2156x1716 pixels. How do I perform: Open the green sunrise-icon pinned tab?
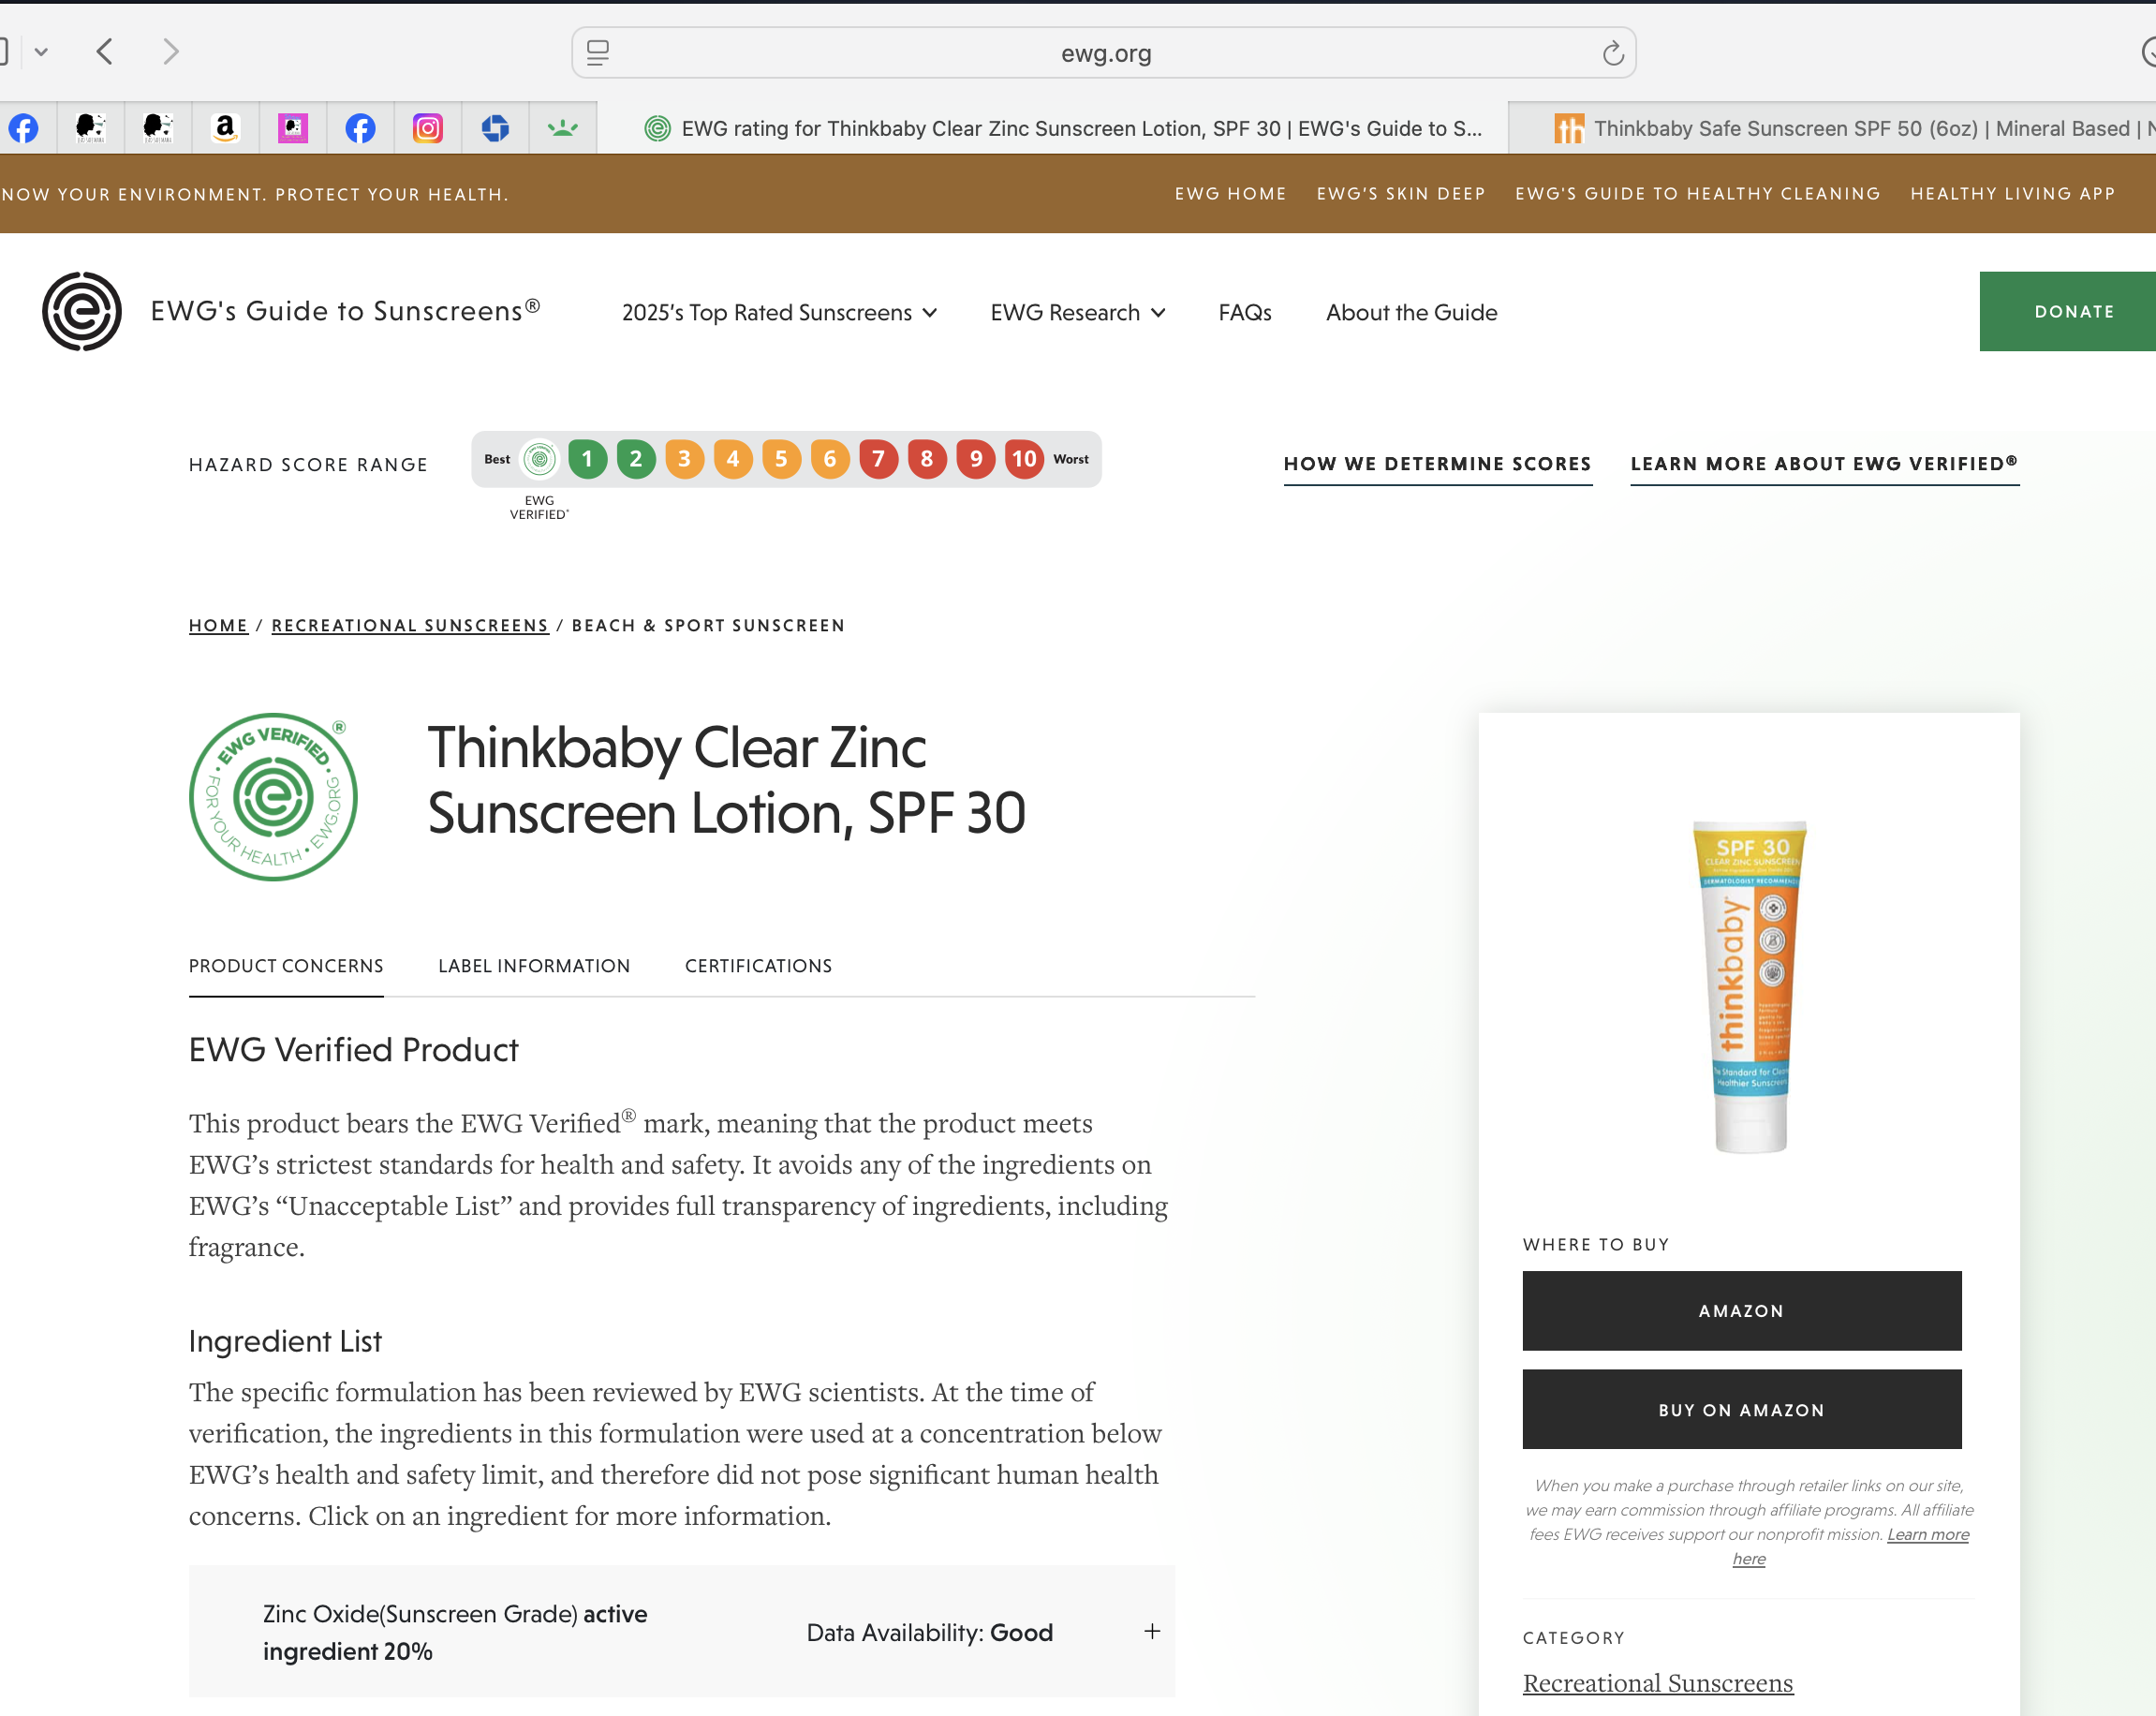tap(563, 128)
